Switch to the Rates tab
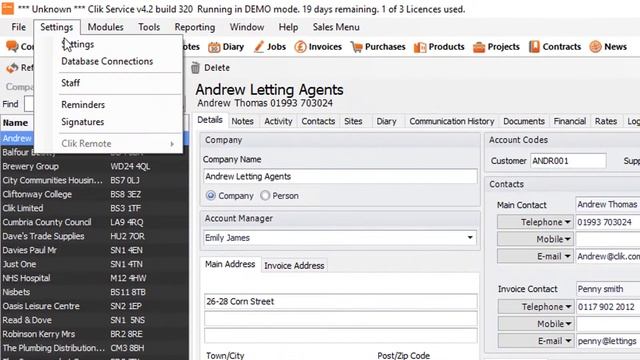Screen dimensions: 640x360 [x=606, y=121]
